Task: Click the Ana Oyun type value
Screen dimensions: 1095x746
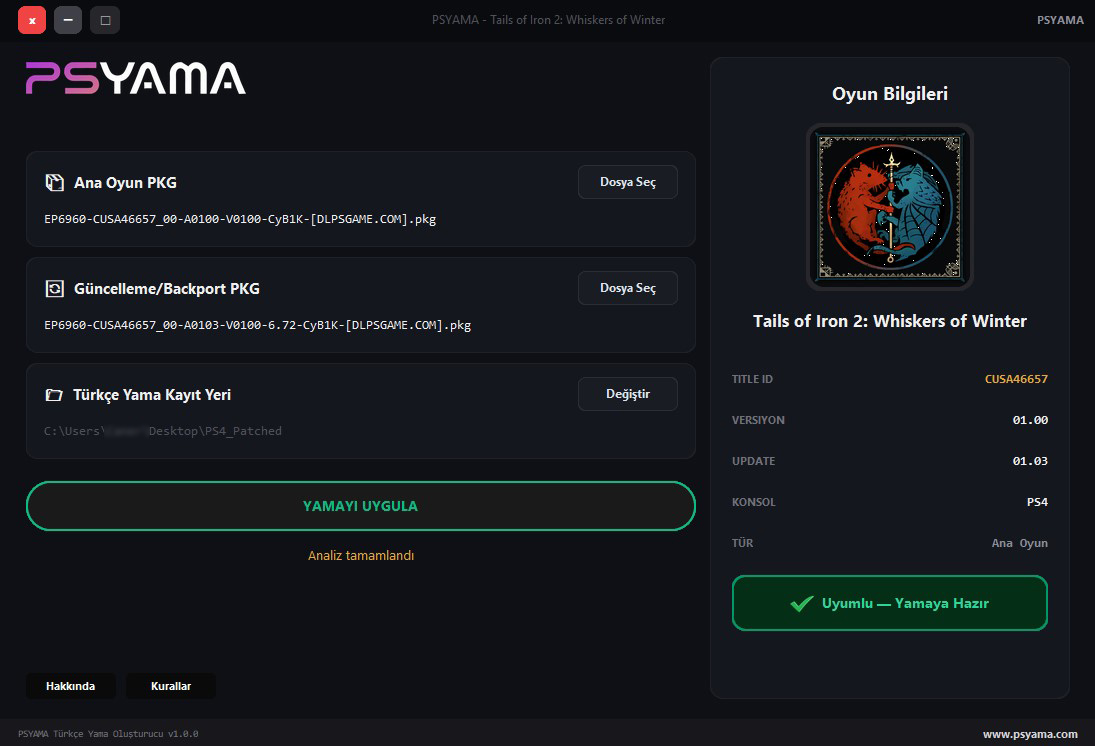Action: click(x=1020, y=543)
